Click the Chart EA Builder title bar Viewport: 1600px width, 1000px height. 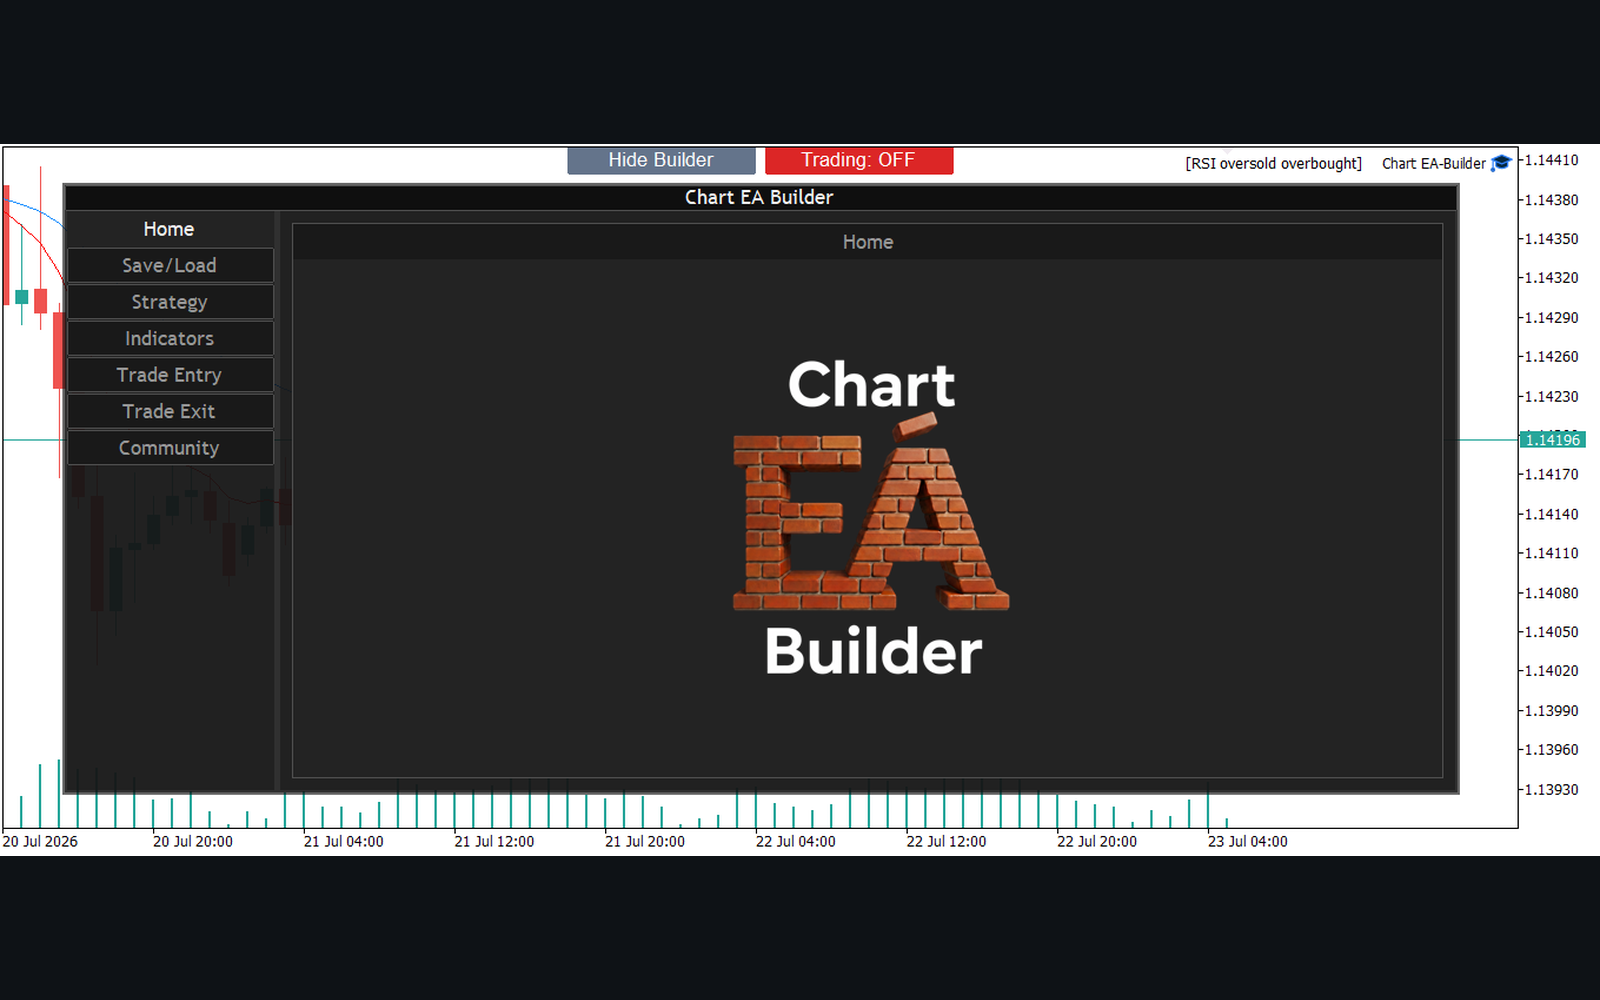pyautogui.click(x=760, y=197)
